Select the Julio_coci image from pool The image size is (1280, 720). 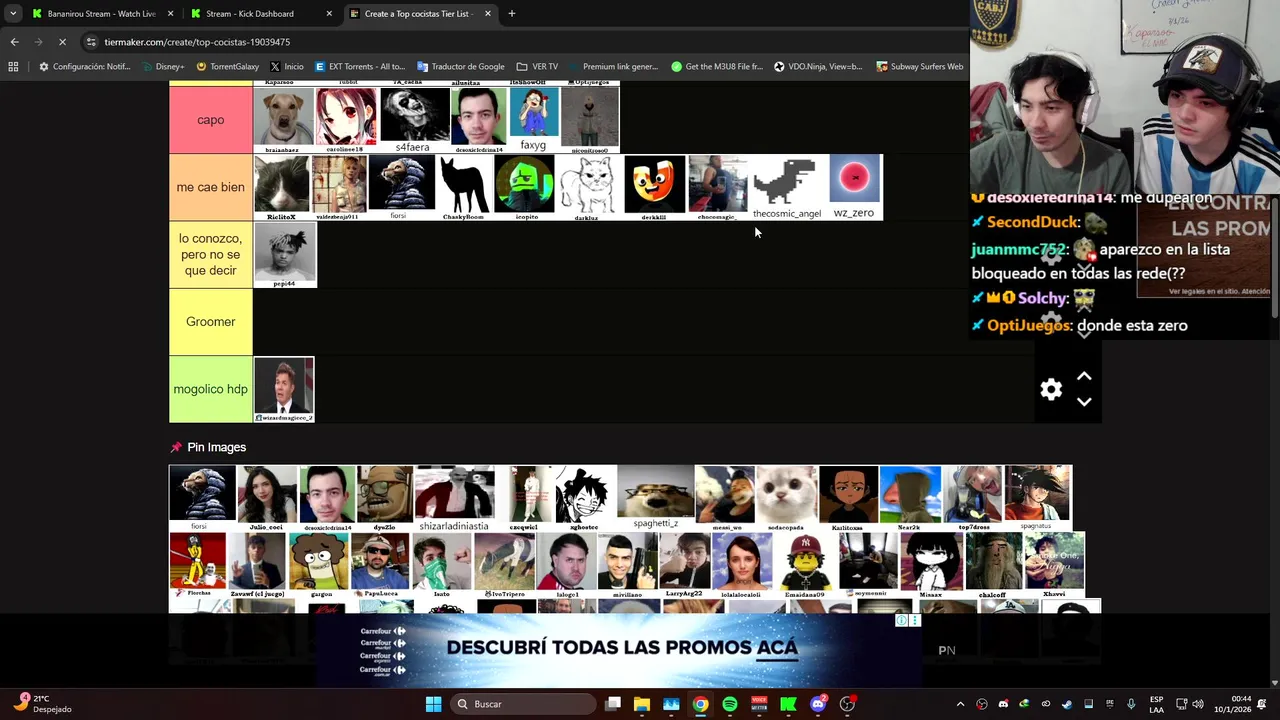[266, 498]
